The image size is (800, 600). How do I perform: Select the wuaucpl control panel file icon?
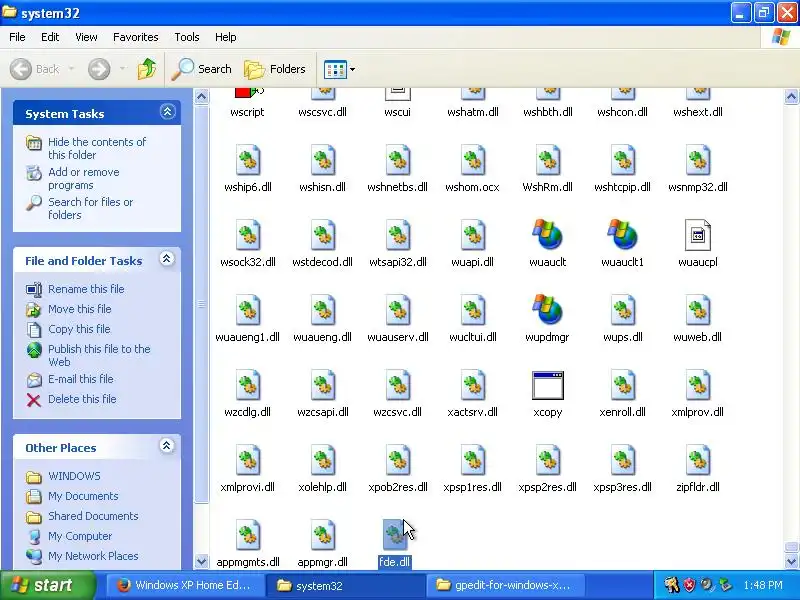pos(697,235)
